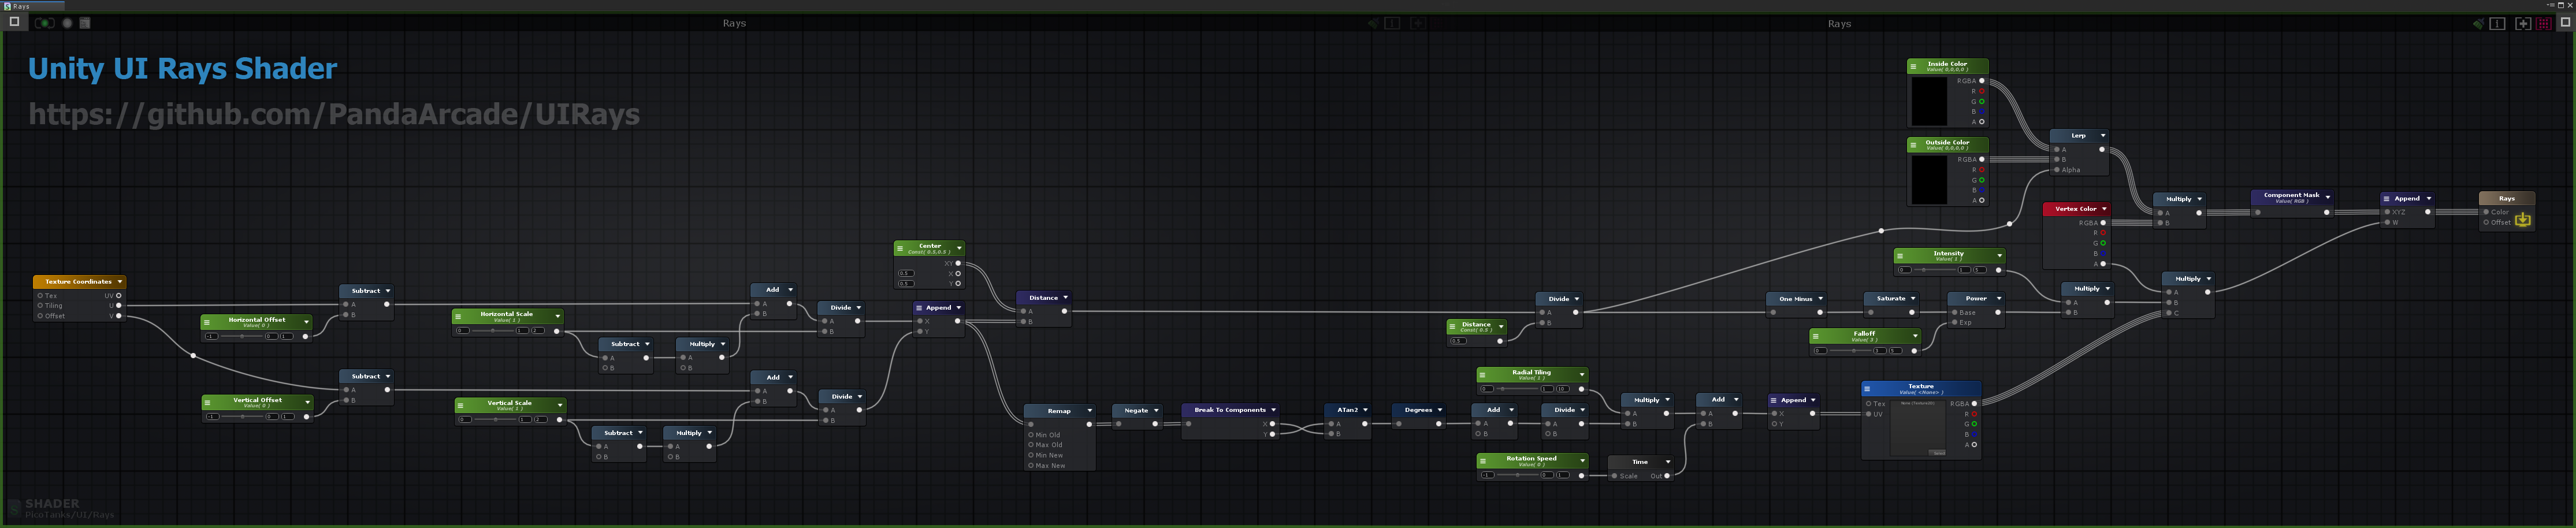Click hamburger icon on Vertical Offset node
The width and height of the screenshot is (2576, 528).
click(x=208, y=403)
